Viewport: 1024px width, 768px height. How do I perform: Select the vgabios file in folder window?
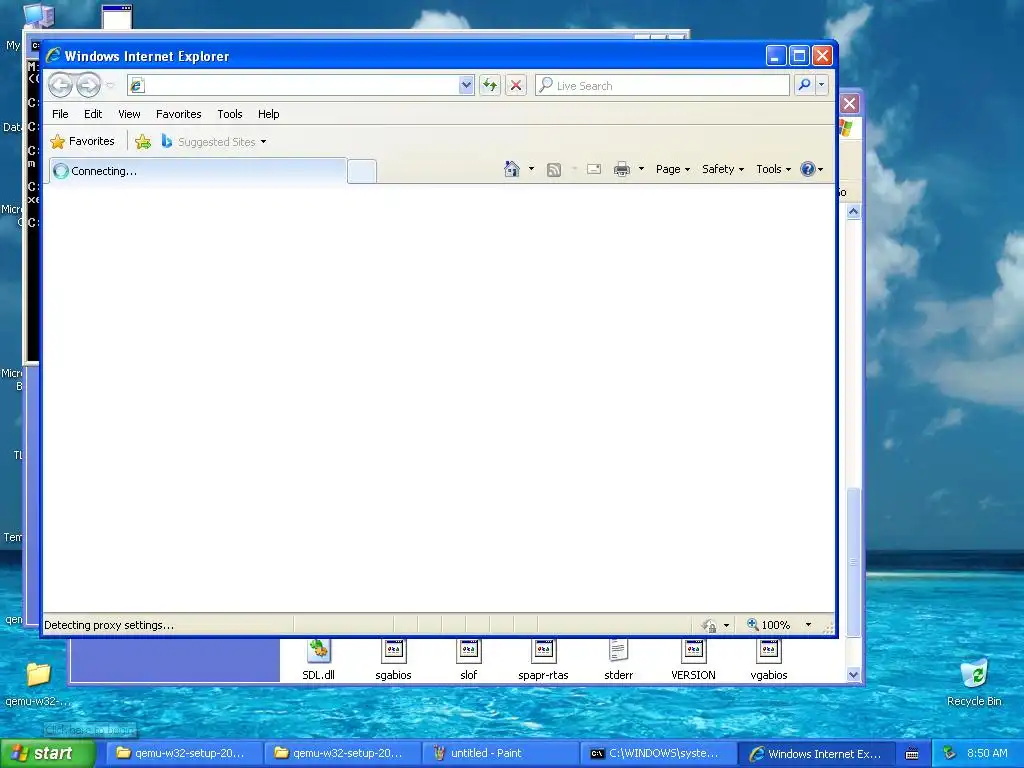tap(769, 660)
